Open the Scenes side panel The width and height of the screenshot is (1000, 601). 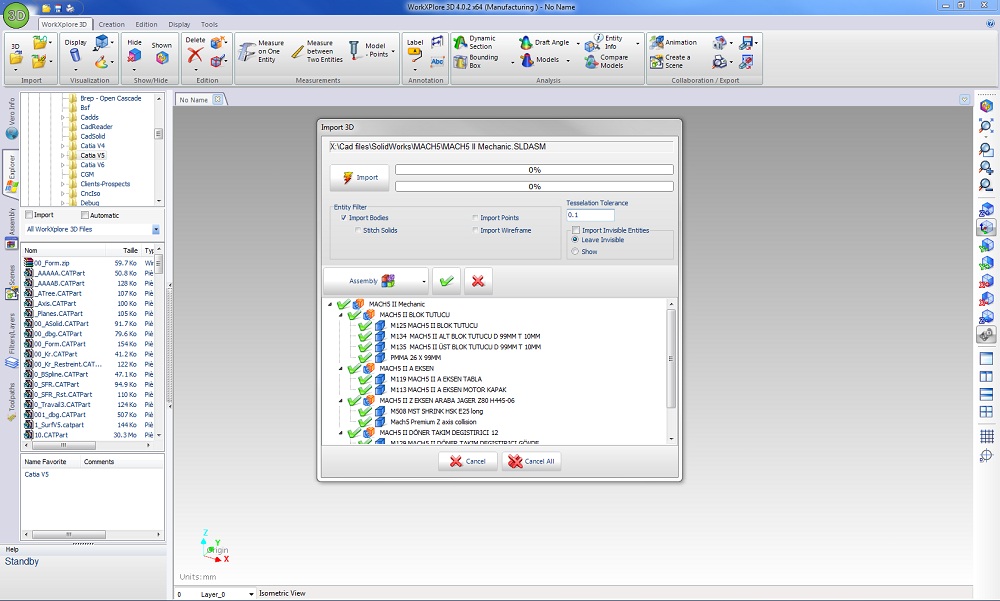11,283
